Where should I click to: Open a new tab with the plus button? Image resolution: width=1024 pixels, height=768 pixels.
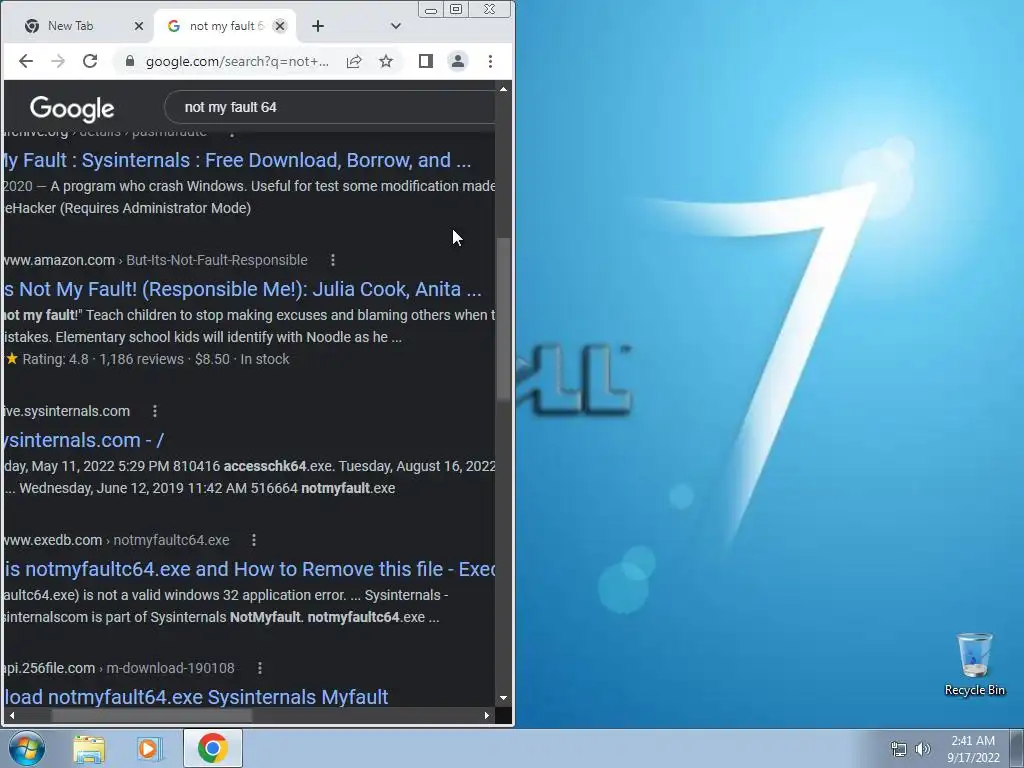(x=318, y=26)
